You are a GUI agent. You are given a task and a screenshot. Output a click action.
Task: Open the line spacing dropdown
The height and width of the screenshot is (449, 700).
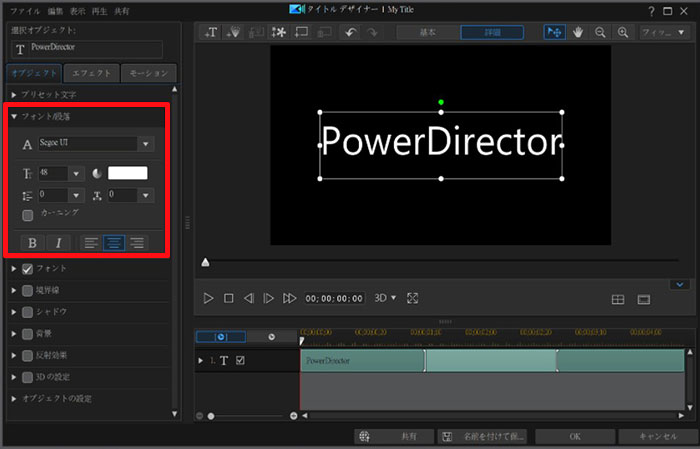[x=76, y=195]
